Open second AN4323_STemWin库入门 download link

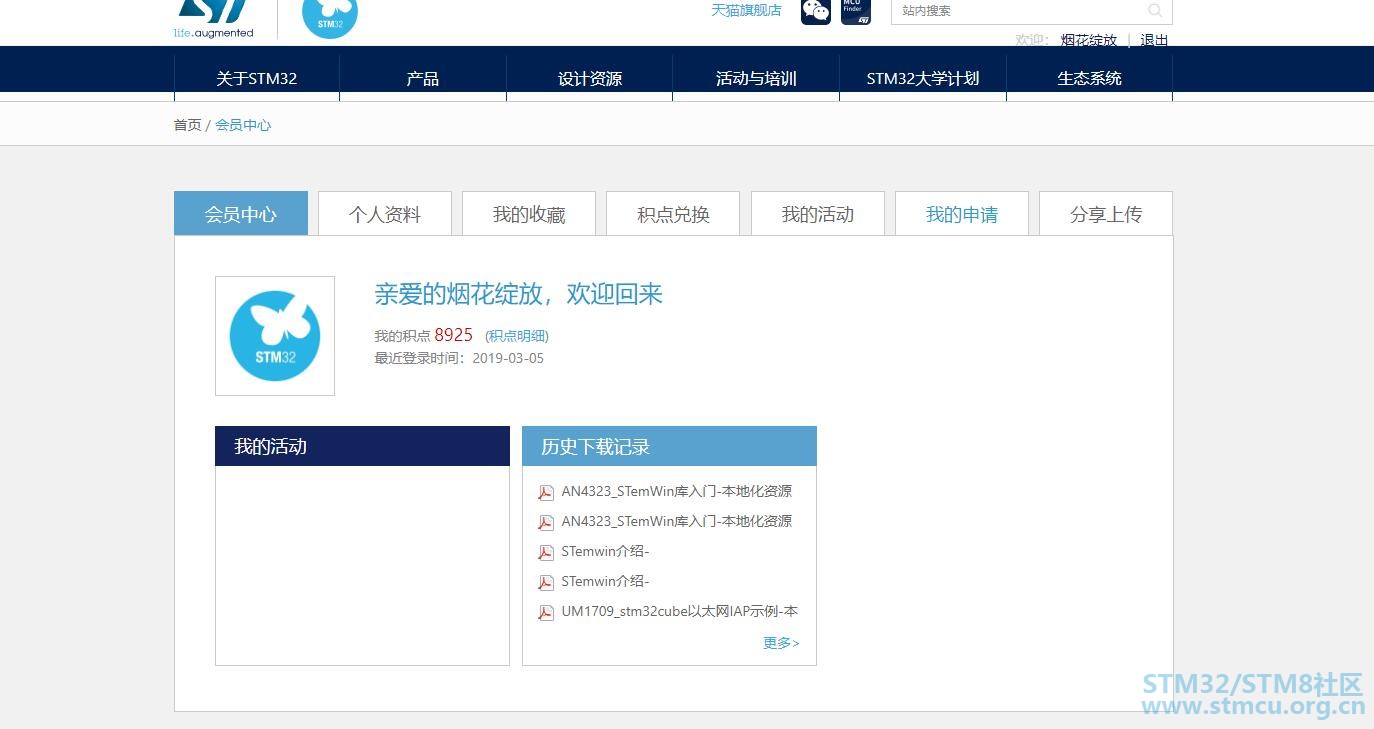[677, 521]
